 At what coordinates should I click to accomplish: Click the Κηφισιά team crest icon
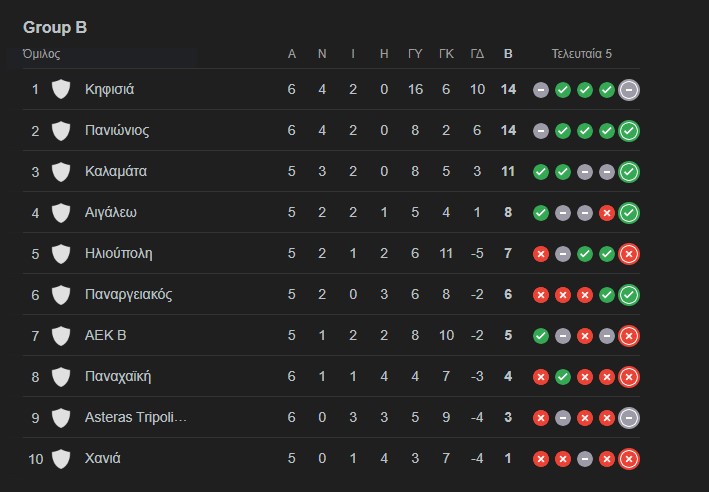pyautogui.click(x=61, y=89)
